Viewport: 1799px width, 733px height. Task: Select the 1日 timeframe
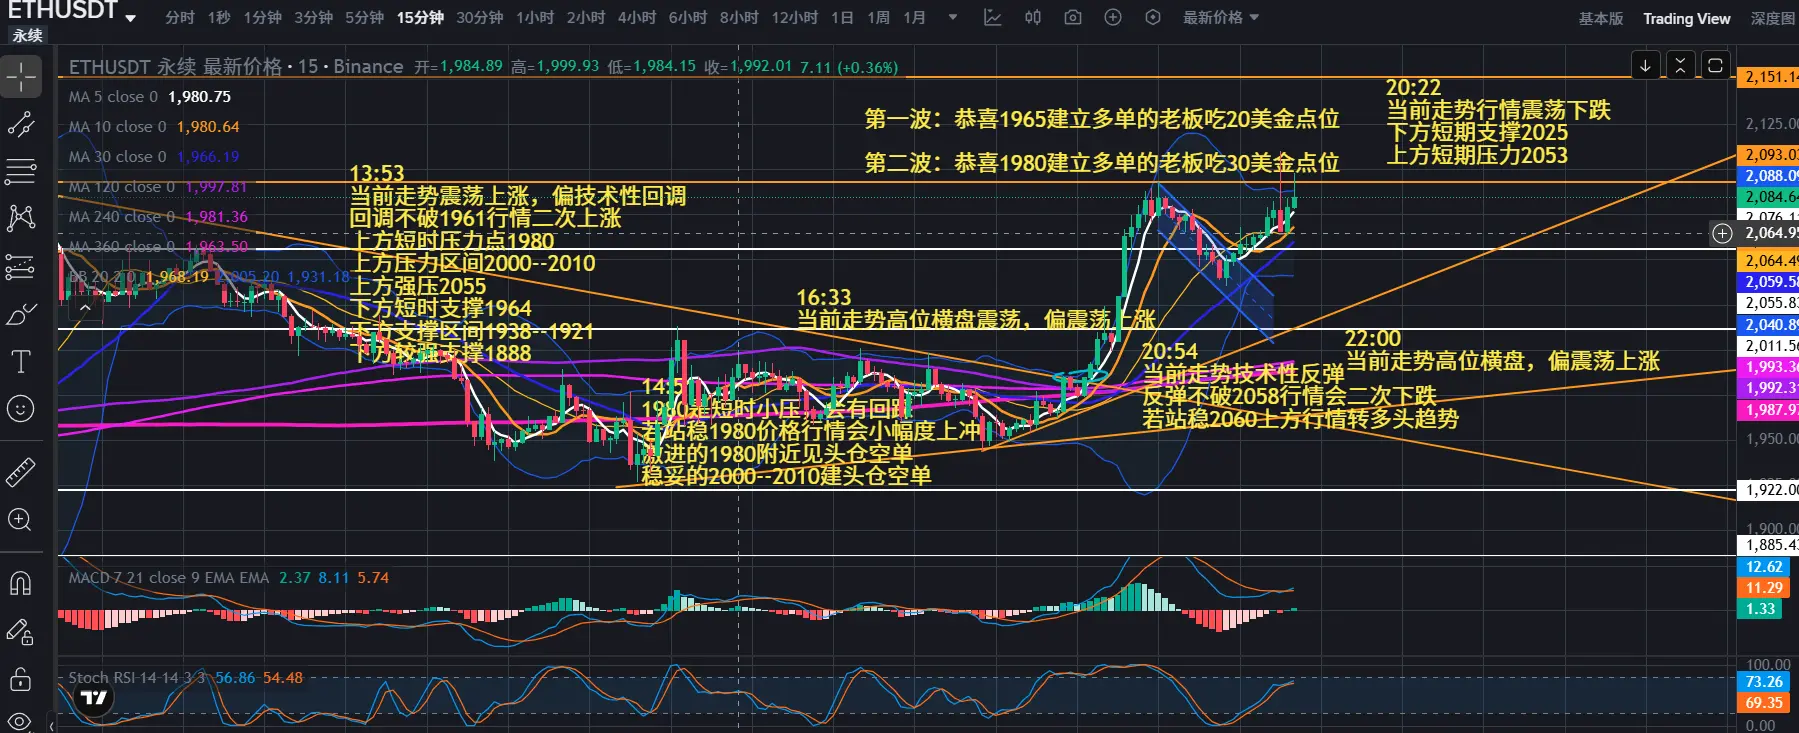point(842,18)
